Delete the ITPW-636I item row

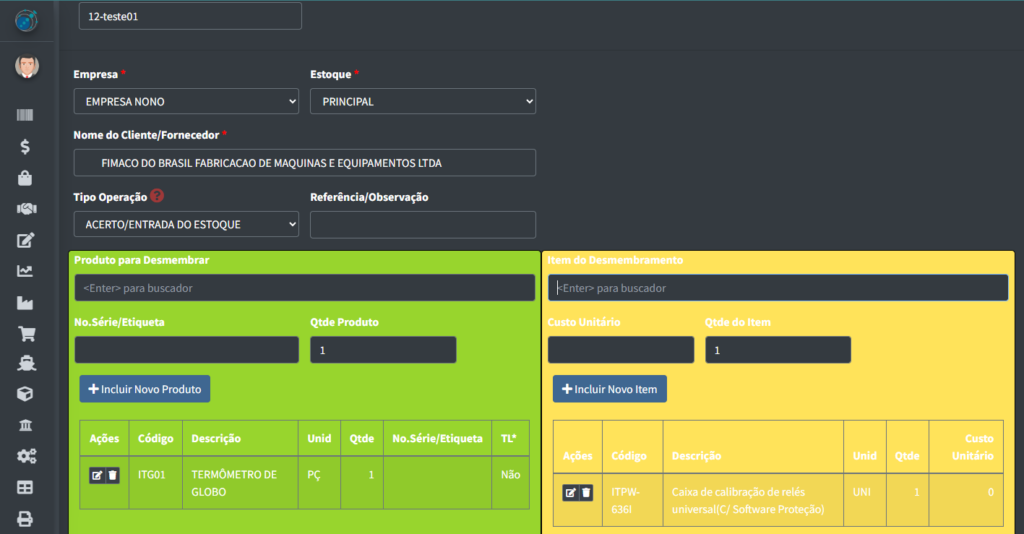pyautogui.click(x=586, y=492)
